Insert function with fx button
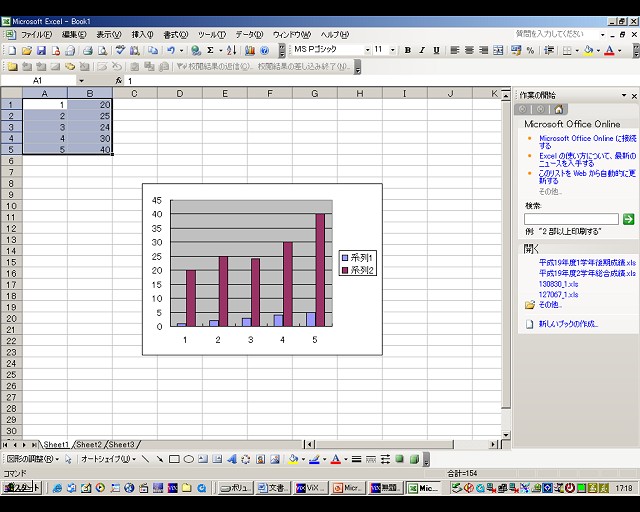Viewport: 640px width, 512px height. tap(118, 80)
